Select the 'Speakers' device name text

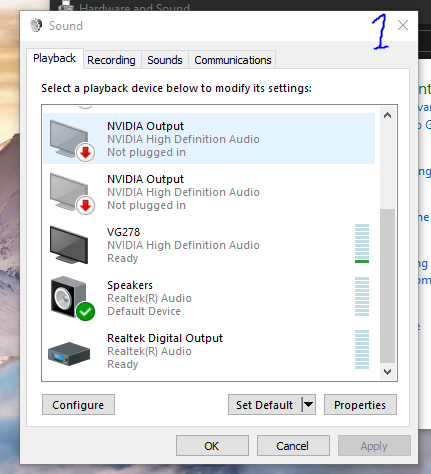(130, 285)
